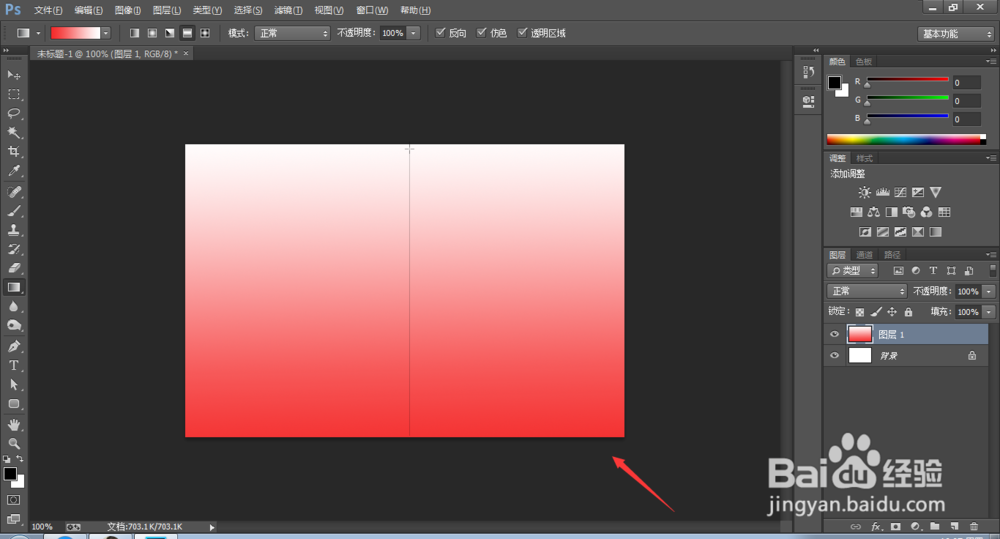1000x539 pixels.
Task: Select the Move tool
Action: 13,75
